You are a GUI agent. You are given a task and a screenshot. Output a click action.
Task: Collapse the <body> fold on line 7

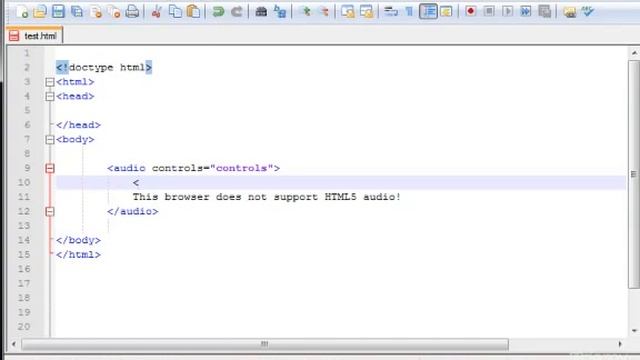tap(50, 140)
